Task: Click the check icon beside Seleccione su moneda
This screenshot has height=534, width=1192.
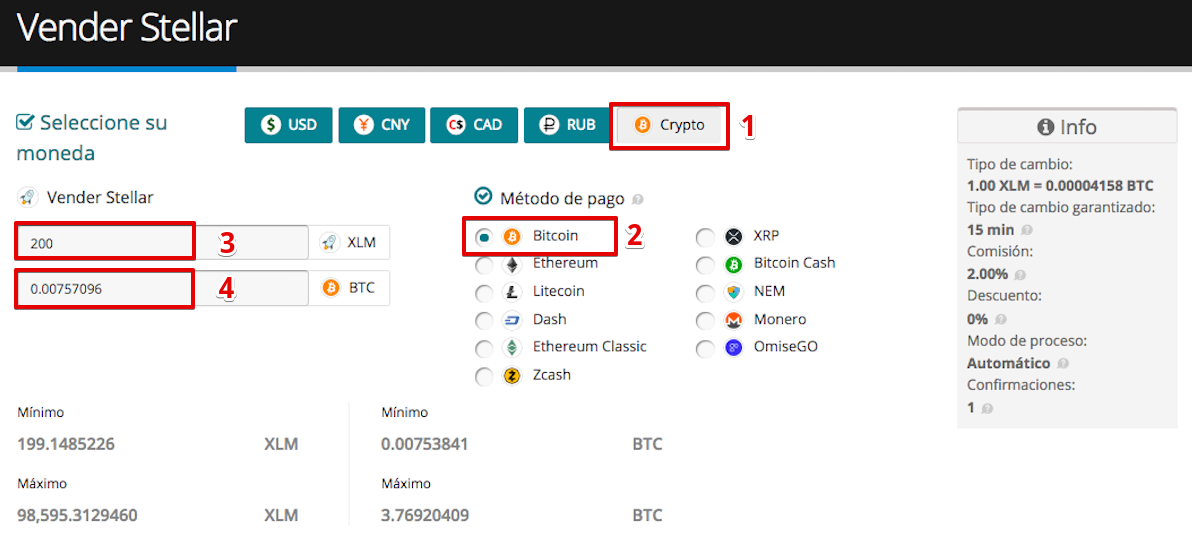Action: [x=25, y=122]
